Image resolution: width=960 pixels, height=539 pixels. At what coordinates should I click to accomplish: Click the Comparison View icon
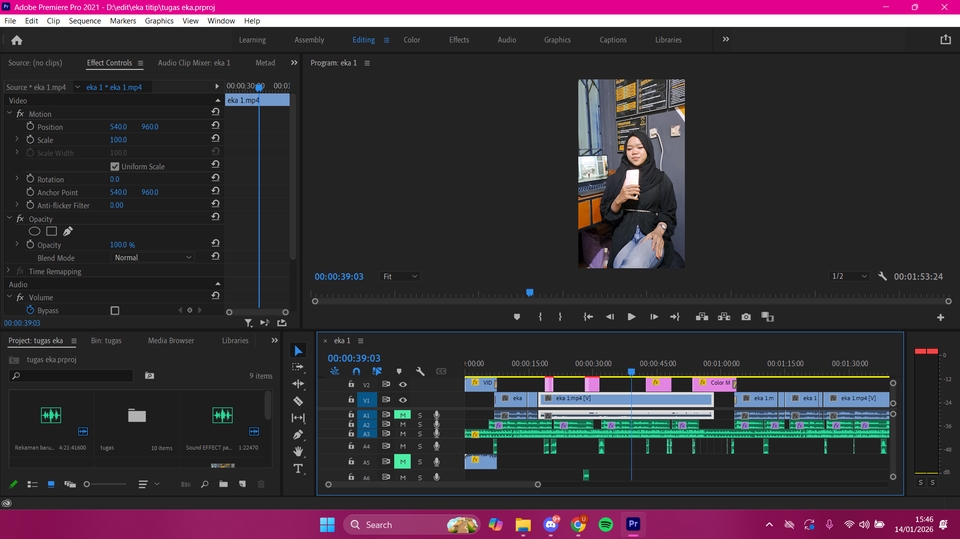(767, 317)
